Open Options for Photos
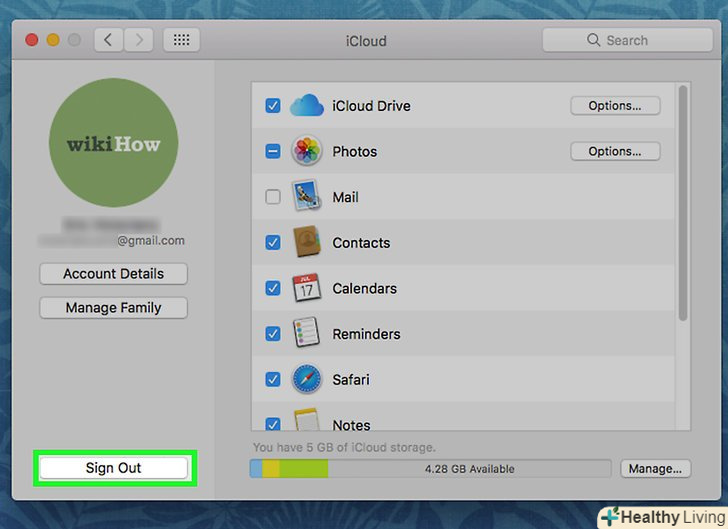Viewport: 728px width, 529px height. 615,152
